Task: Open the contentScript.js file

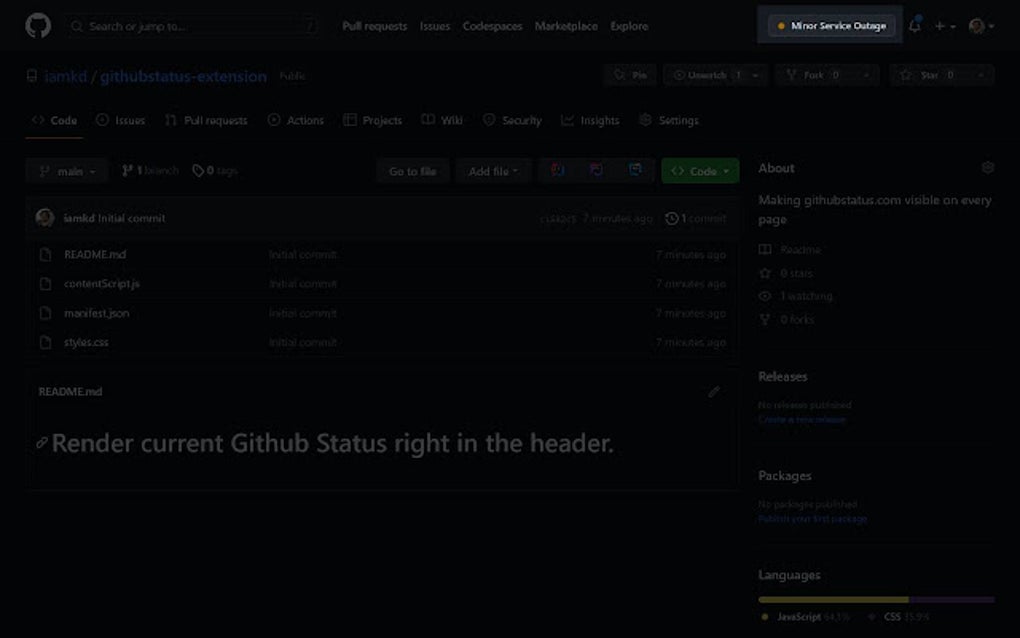Action: point(105,283)
